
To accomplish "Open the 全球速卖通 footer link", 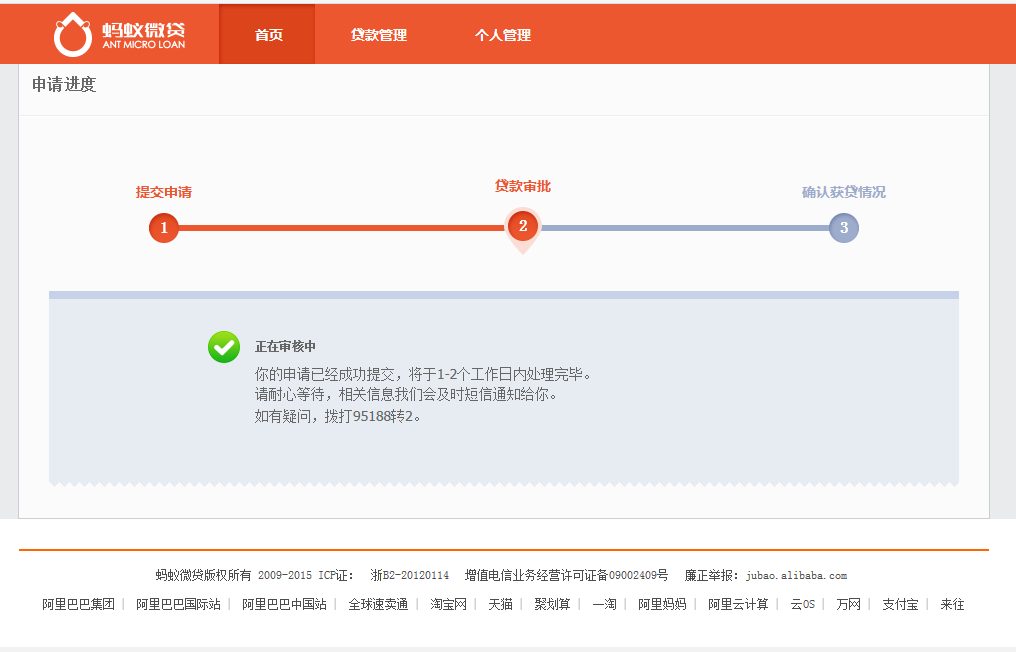I will tap(378, 604).
